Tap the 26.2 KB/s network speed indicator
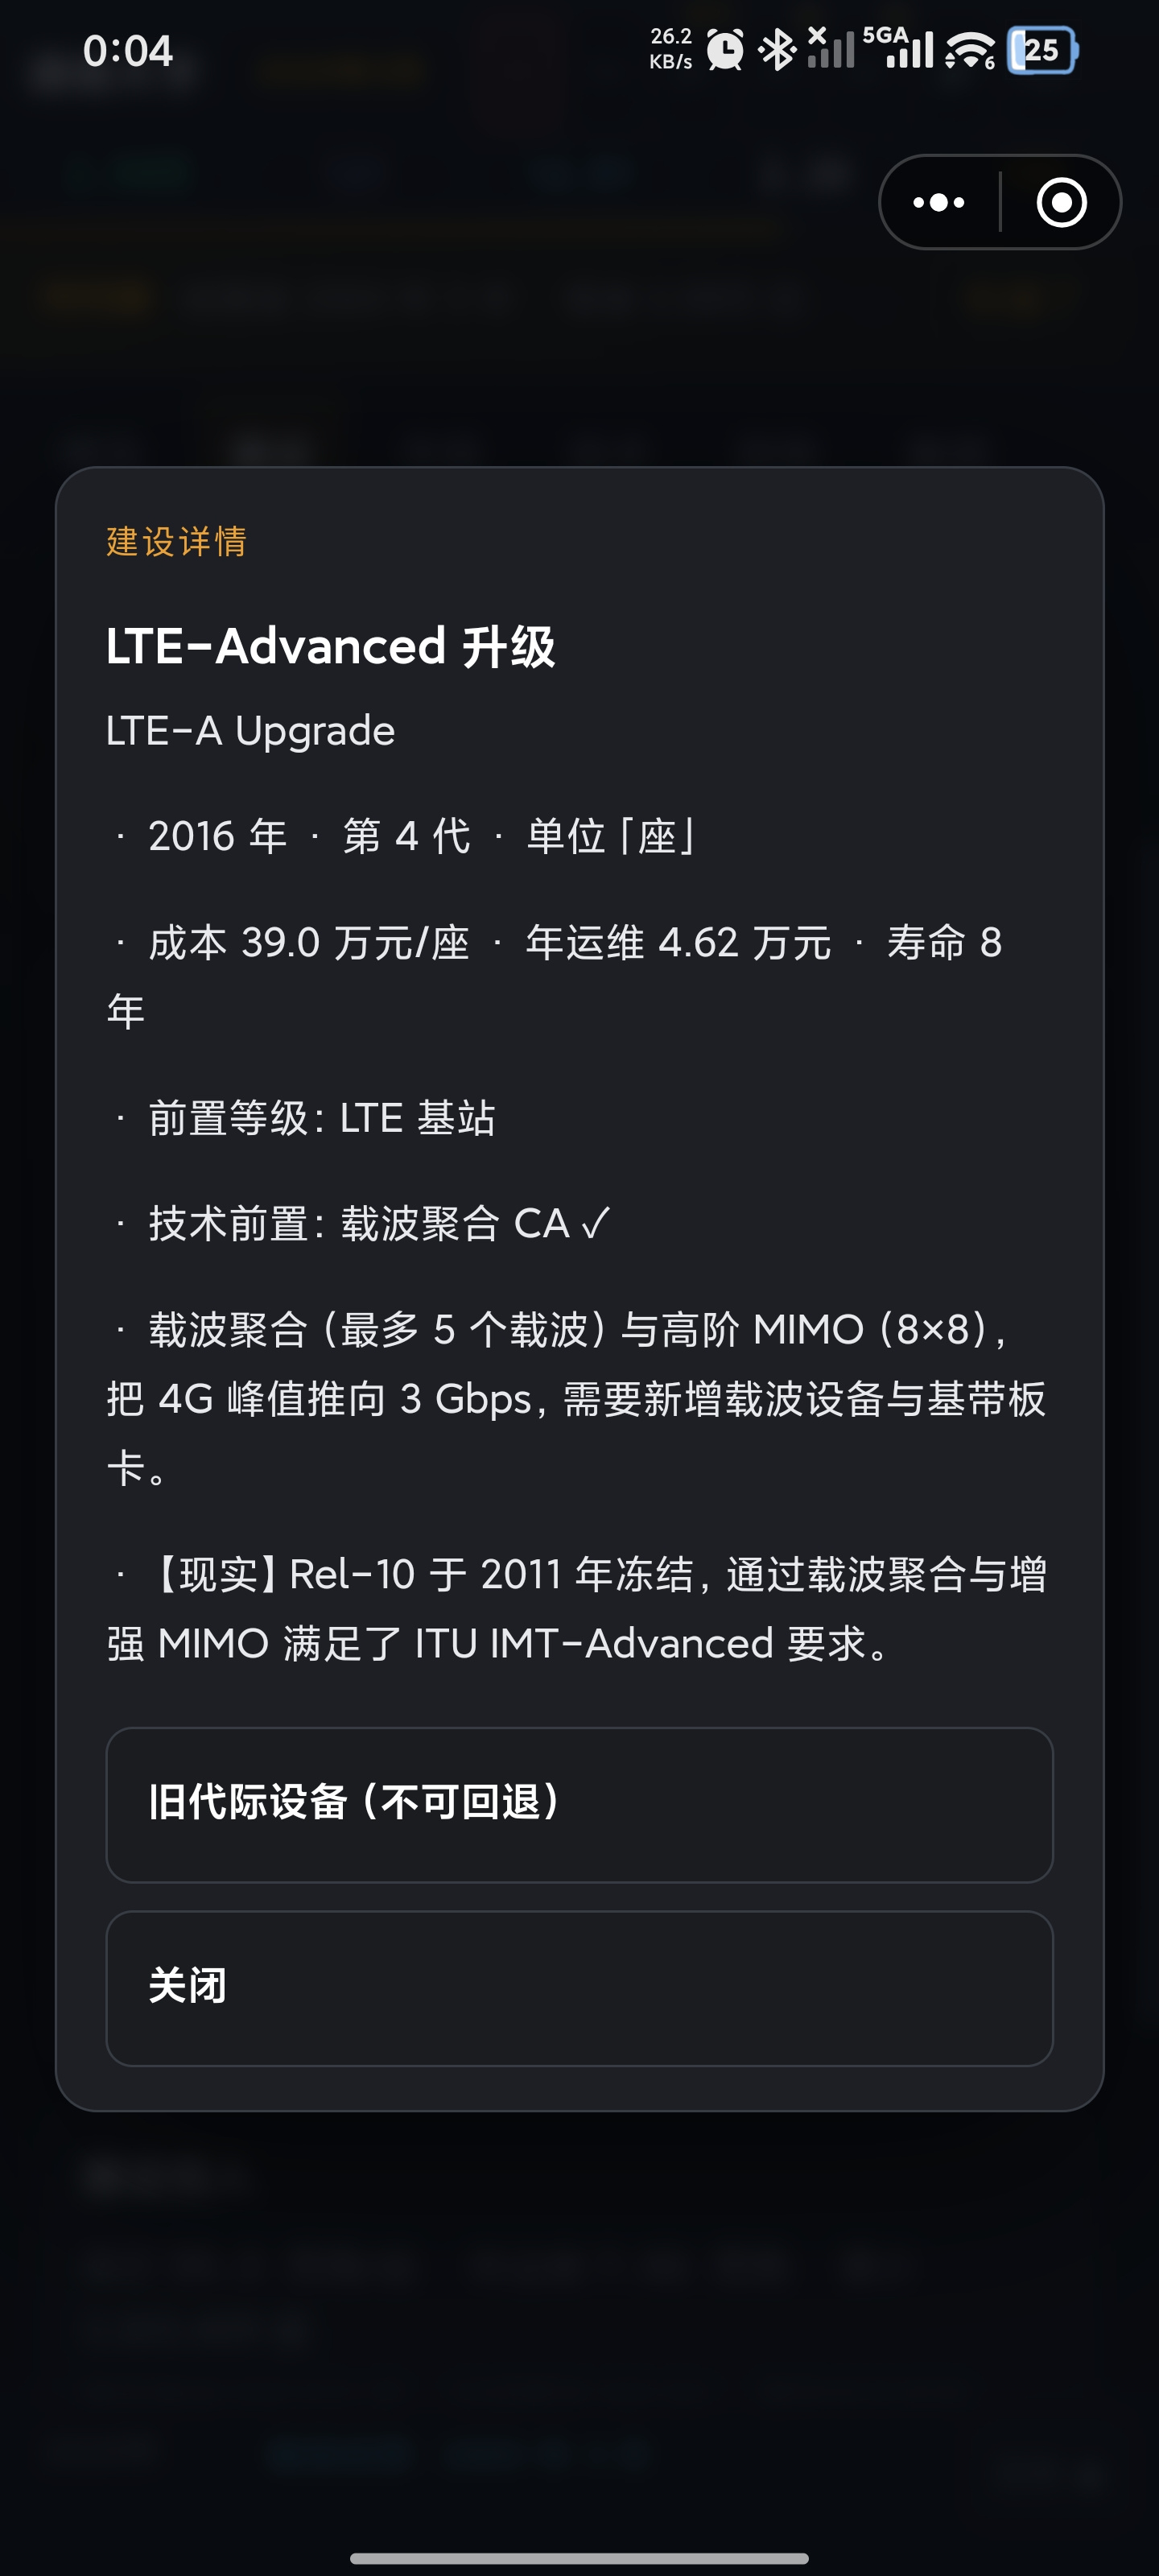1159x2576 pixels. pyautogui.click(x=670, y=49)
